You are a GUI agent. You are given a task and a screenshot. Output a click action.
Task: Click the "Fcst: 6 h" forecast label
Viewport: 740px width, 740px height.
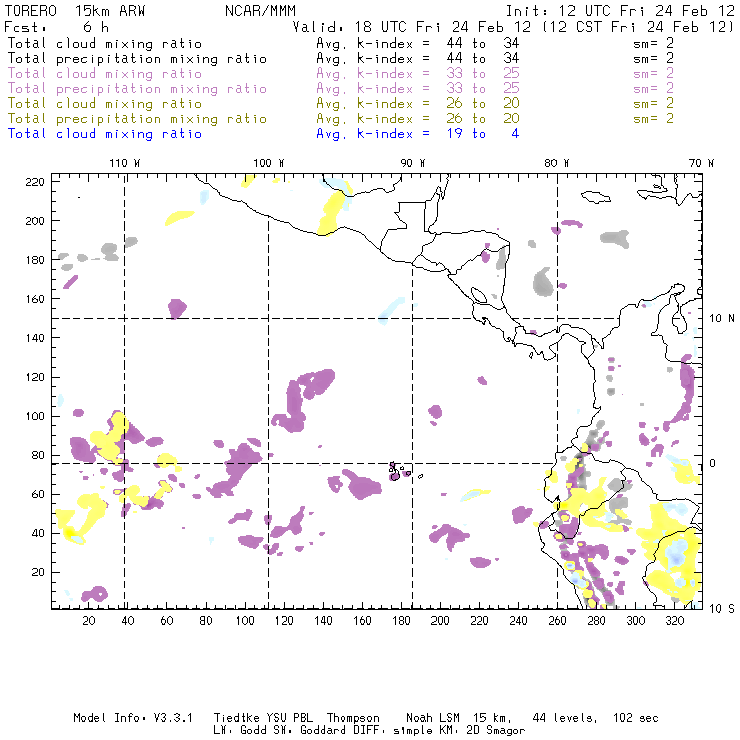57,27
